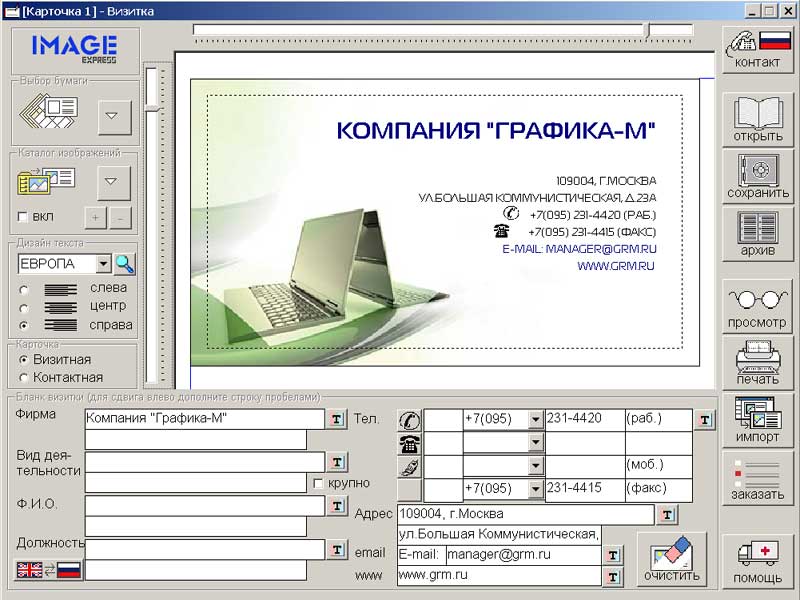Open a card with открыть icon
The width and height of the screenshot is (800, 600).
(x=758, y=119)
